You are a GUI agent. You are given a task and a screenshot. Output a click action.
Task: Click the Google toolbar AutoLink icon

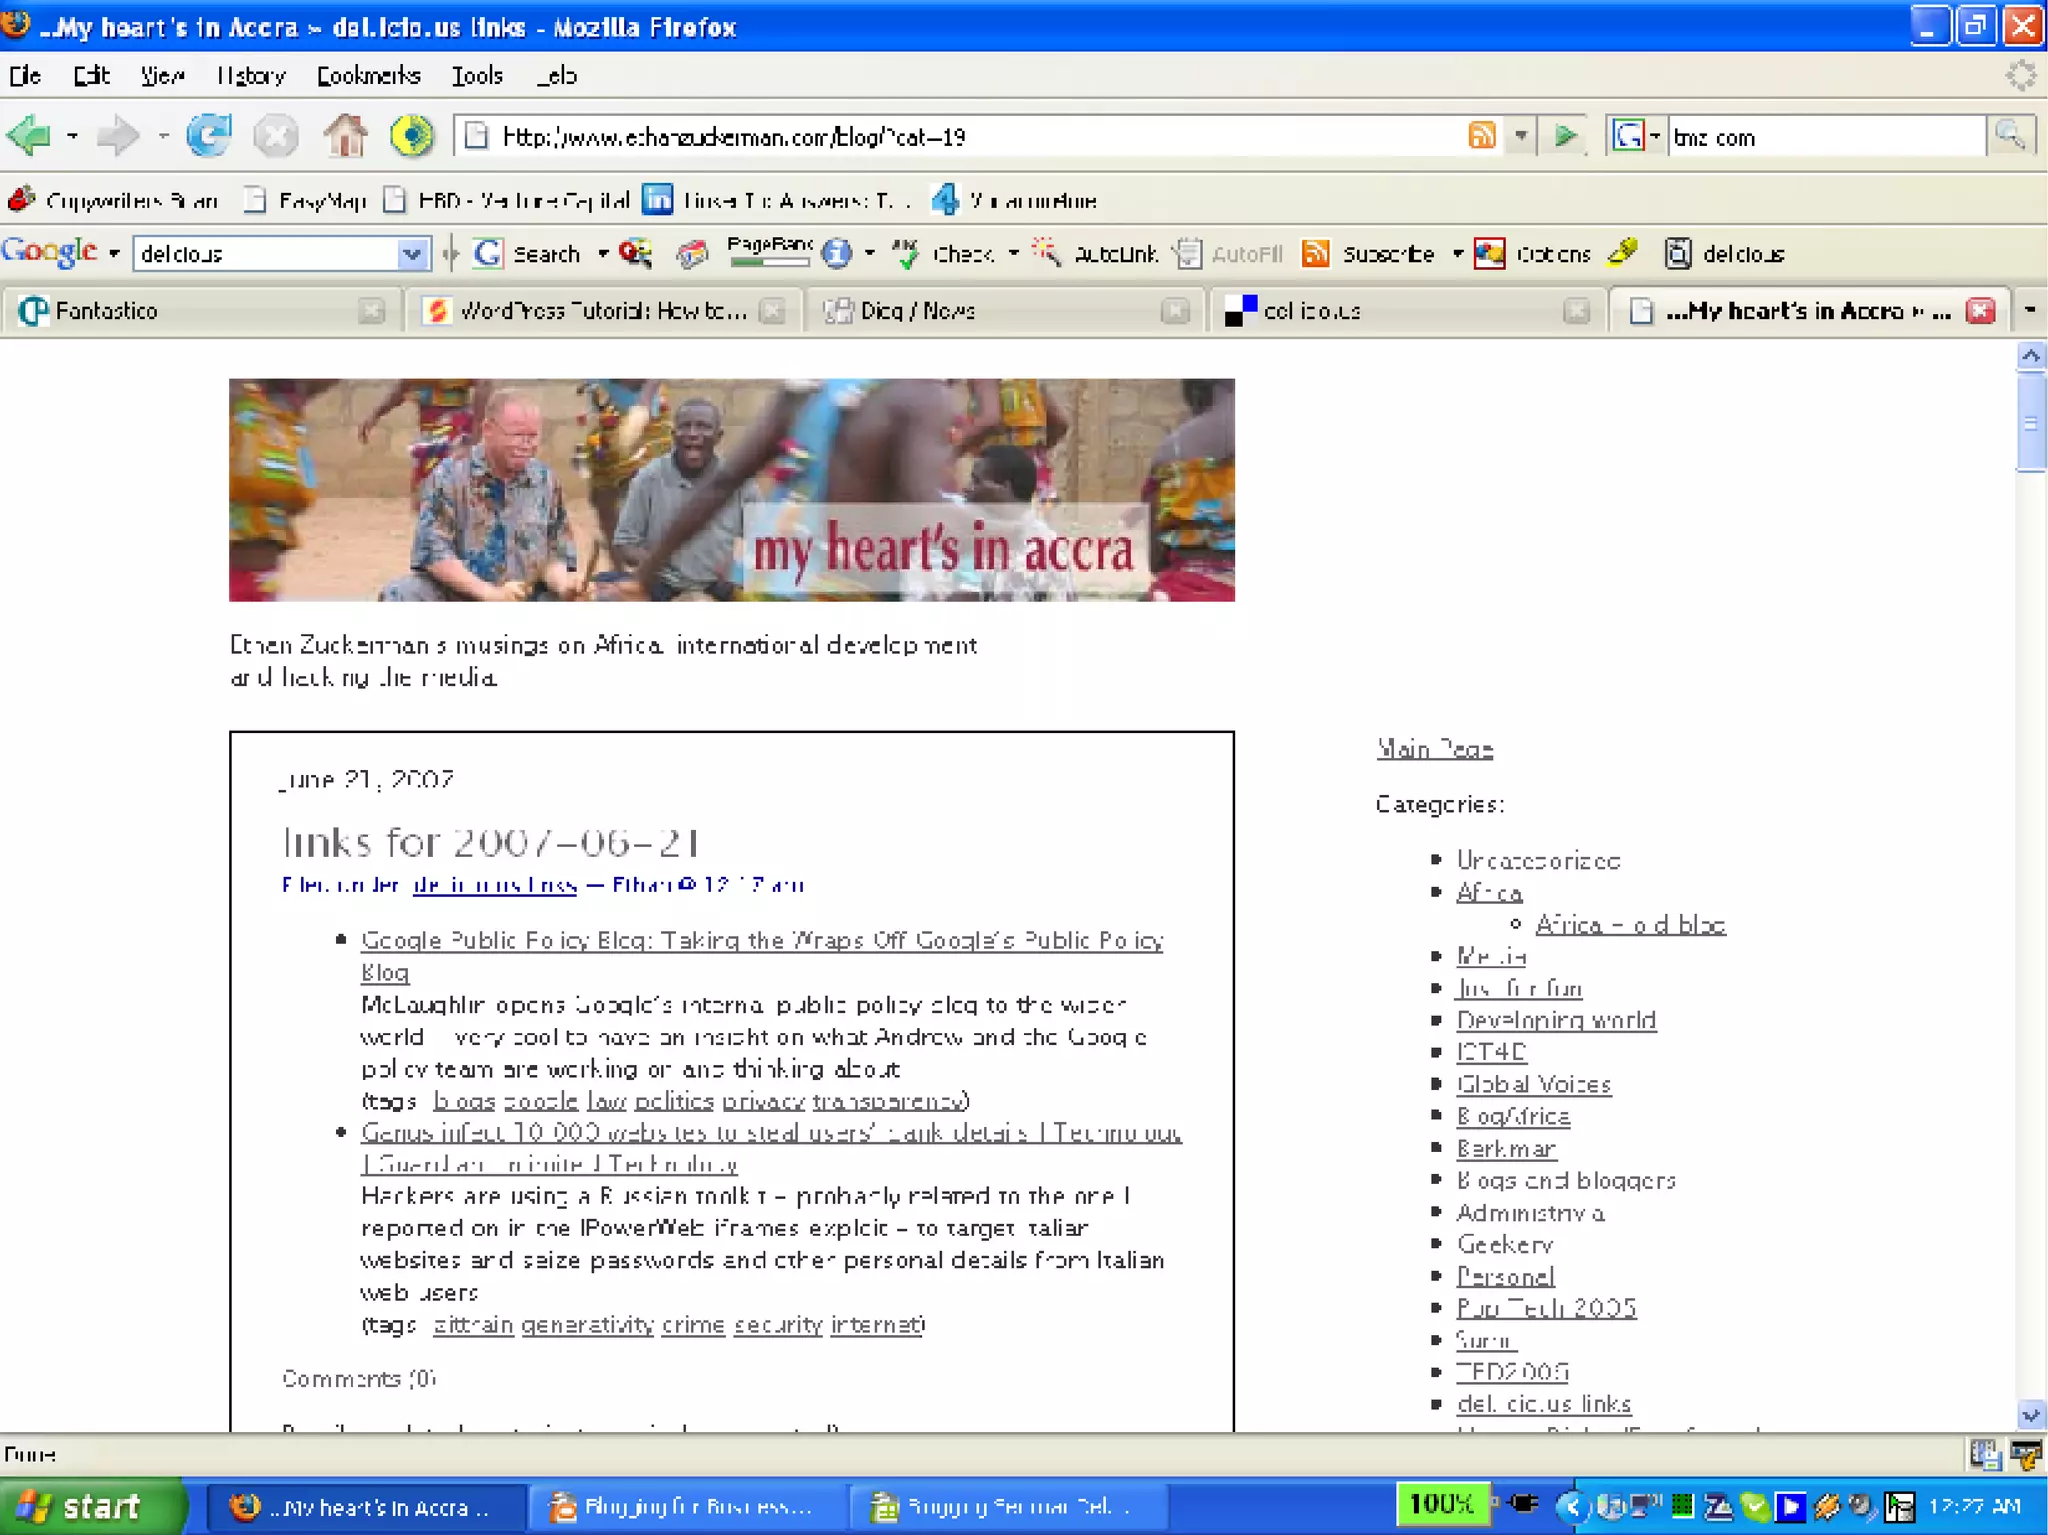1047,253
